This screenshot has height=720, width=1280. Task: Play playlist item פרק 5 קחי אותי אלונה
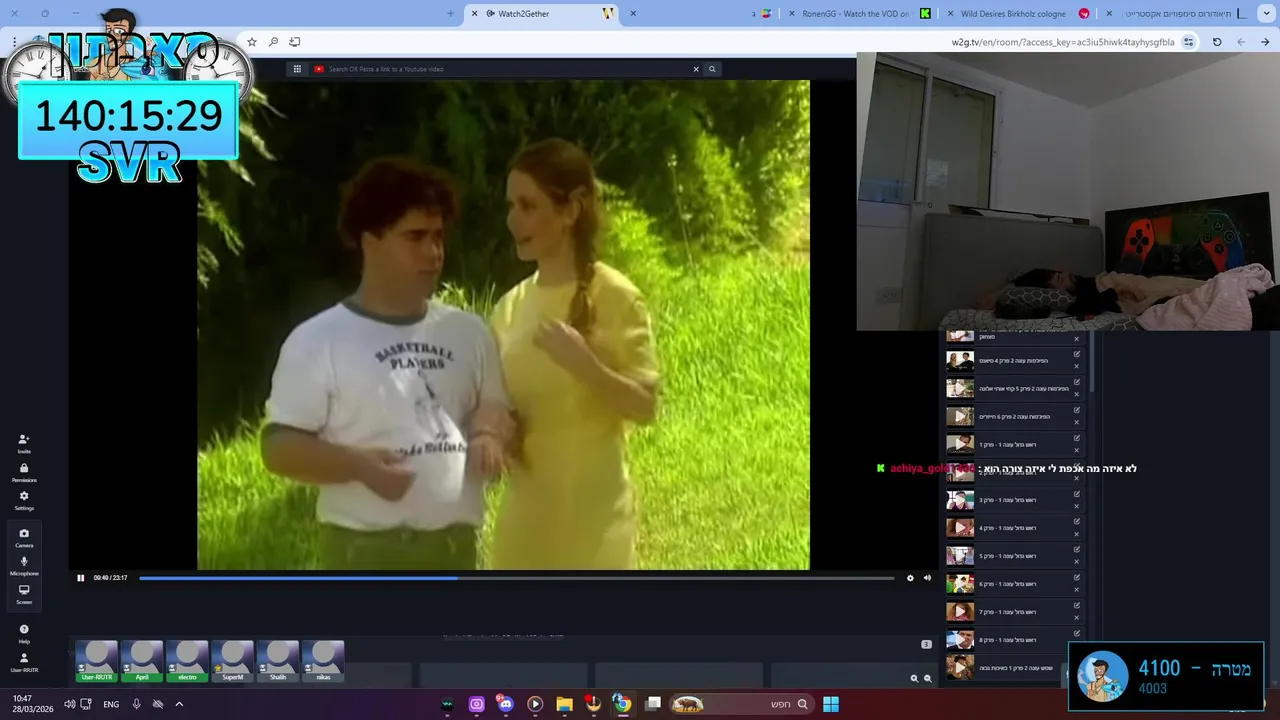tap(960, 388)
